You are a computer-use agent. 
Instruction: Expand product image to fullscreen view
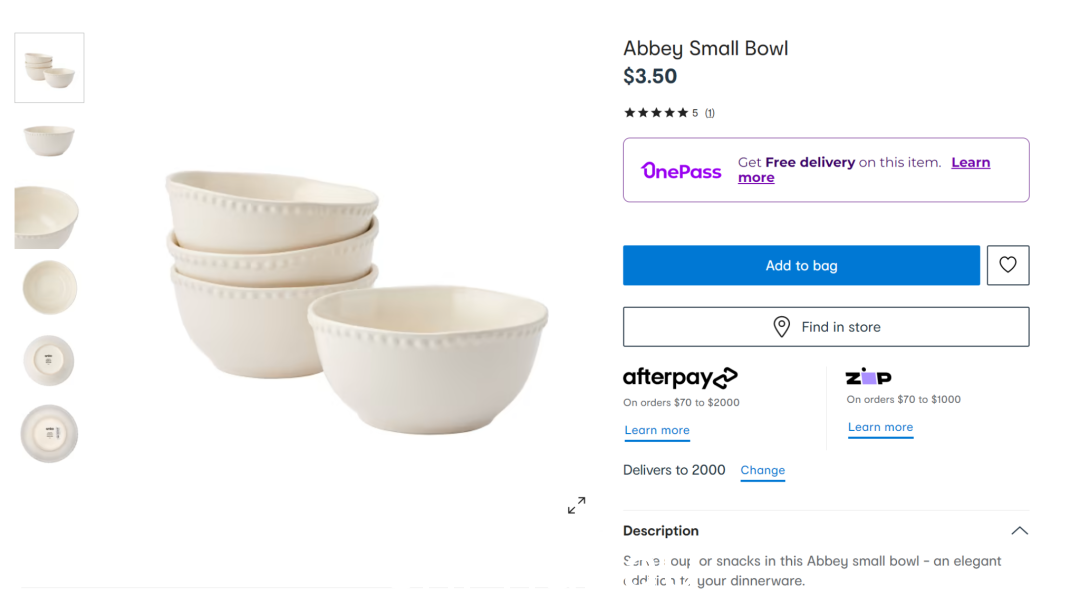click(577, 505)
